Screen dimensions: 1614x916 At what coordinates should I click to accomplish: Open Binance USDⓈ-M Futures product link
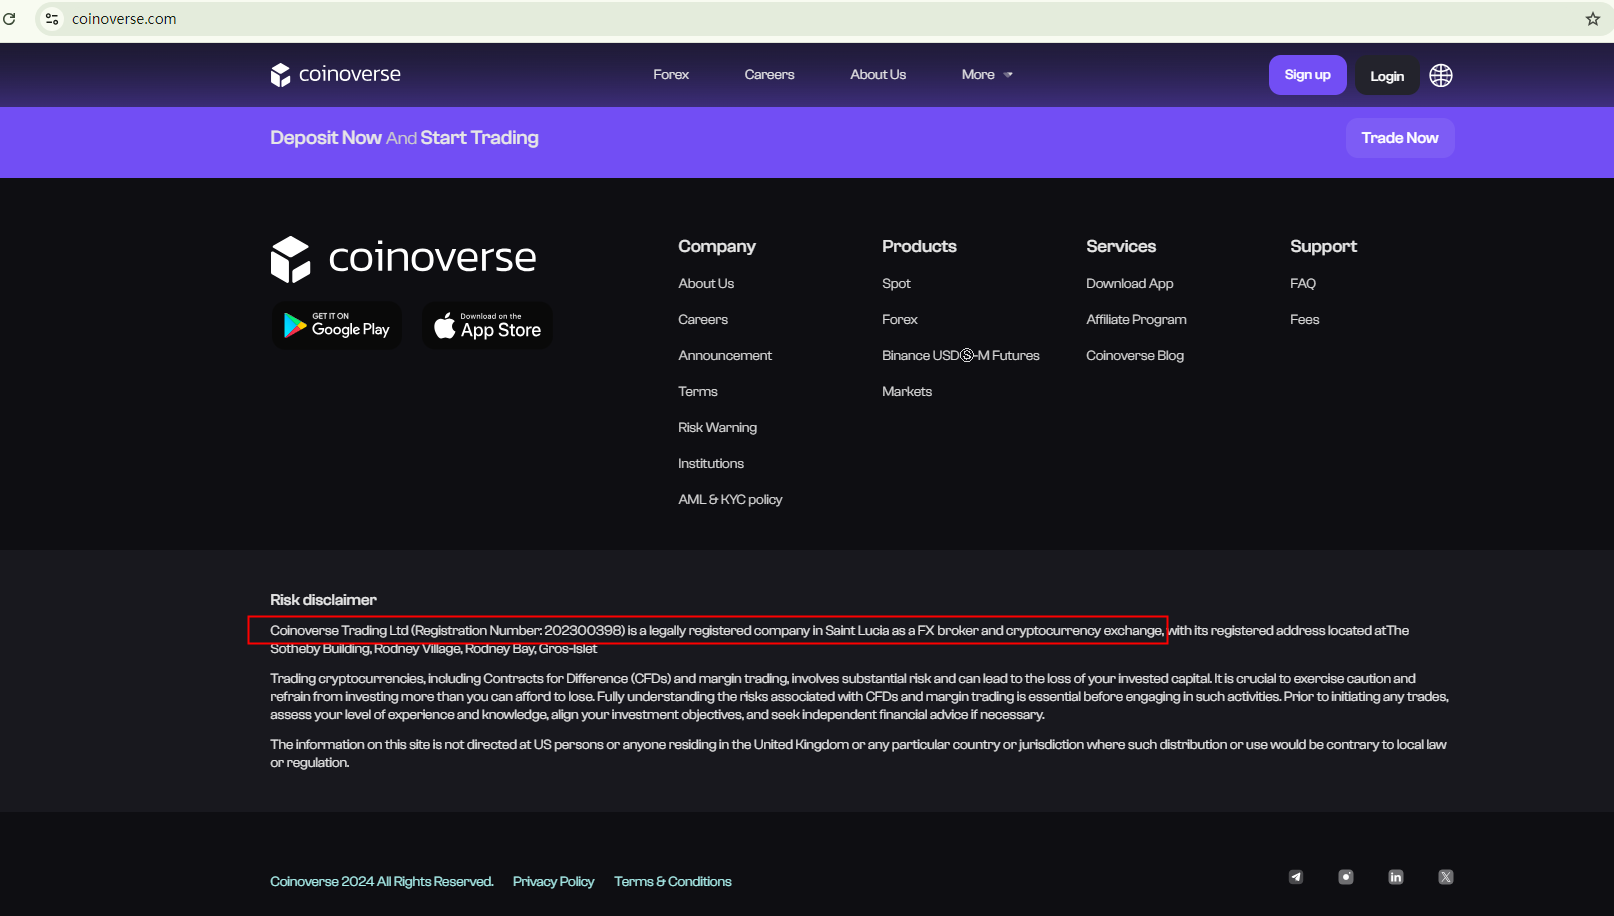960,355
